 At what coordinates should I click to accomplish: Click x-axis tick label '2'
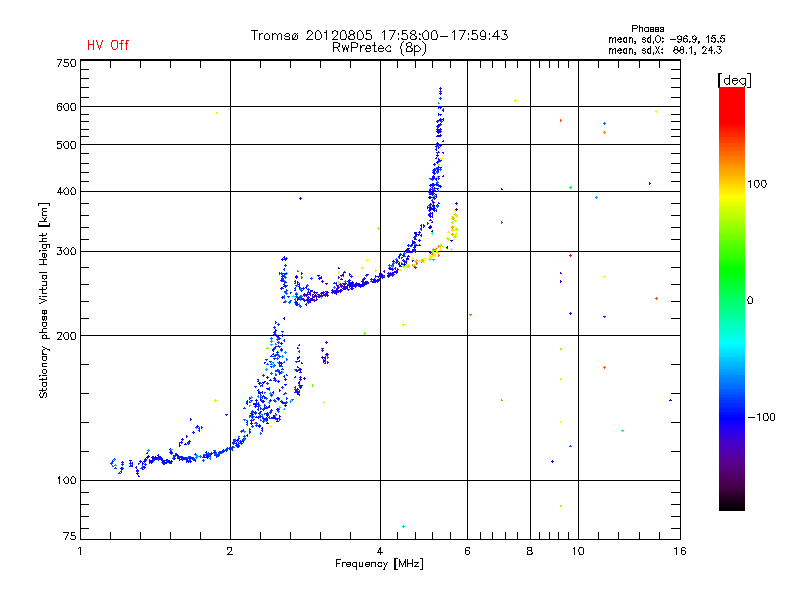(230, 551)
